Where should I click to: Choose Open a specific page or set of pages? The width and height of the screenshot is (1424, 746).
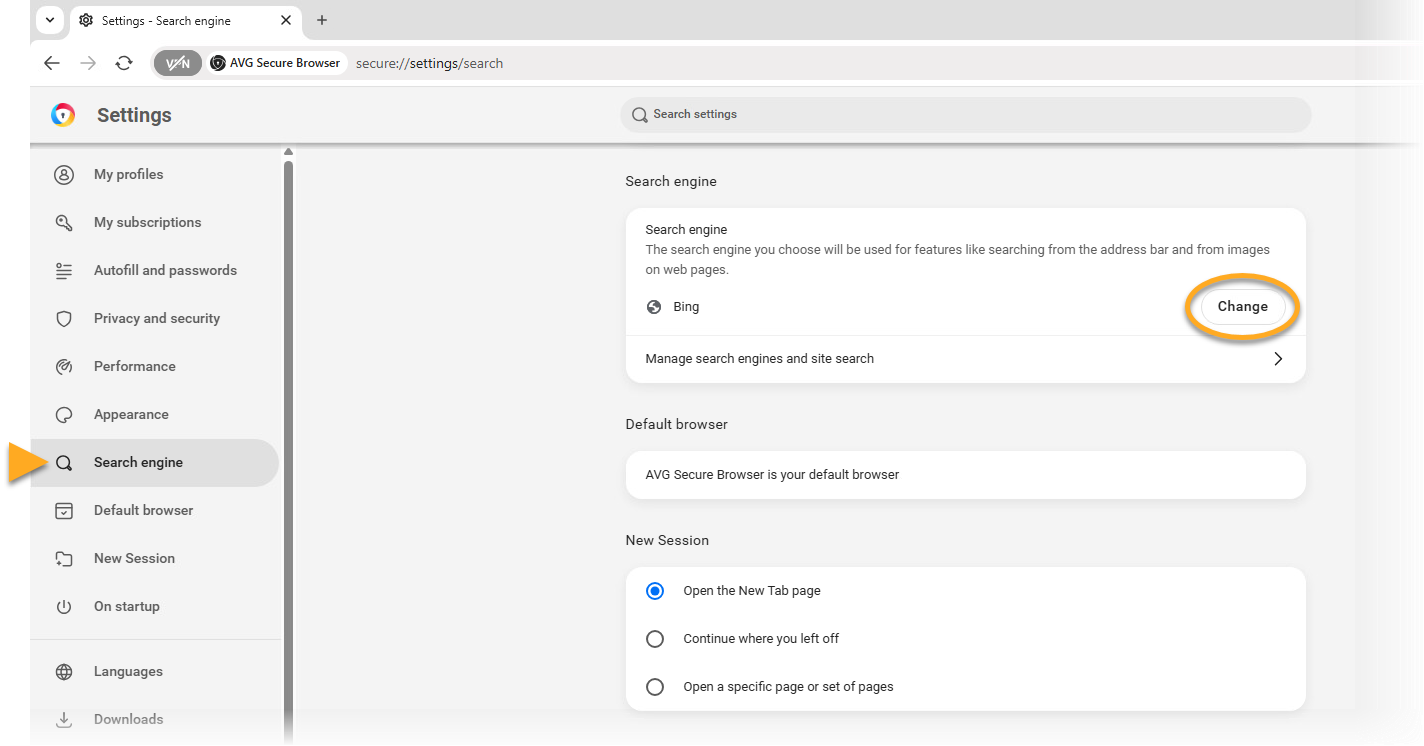pyautogui.click(x=655, y=687)
